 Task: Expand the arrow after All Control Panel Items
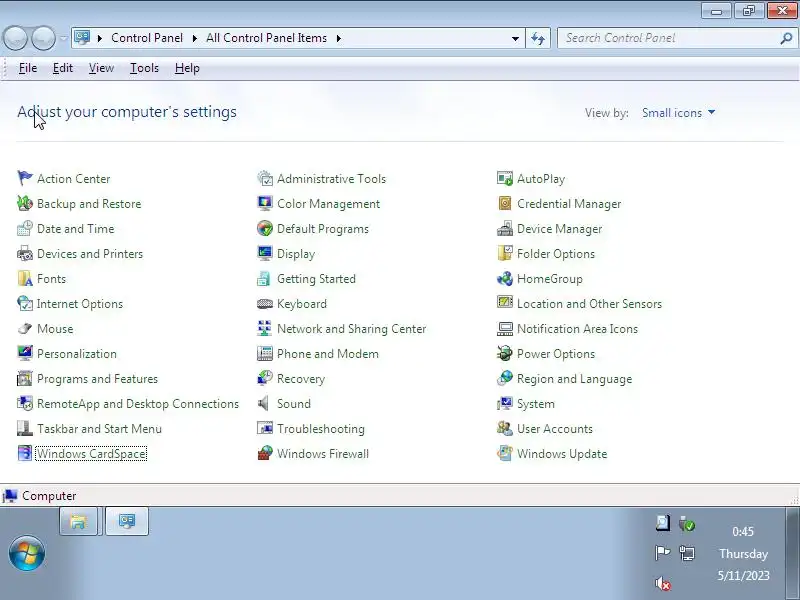(x=339, y=38)
